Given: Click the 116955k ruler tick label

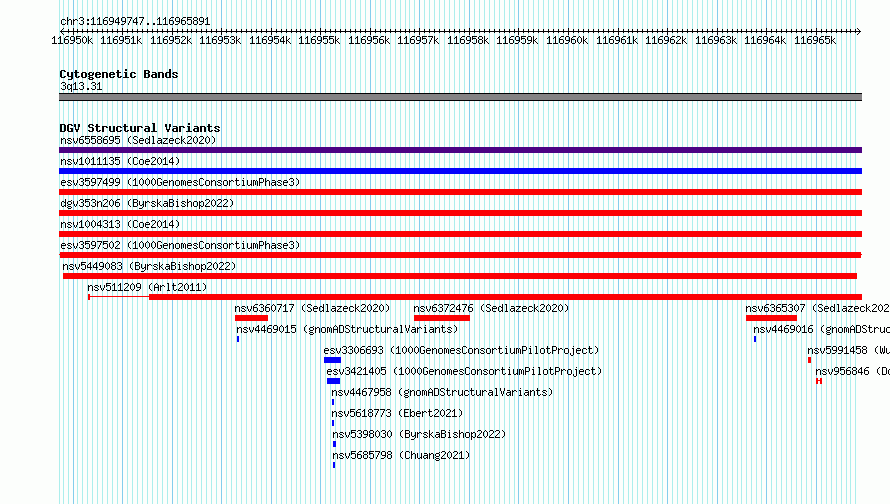Looking at the screenshot, I should (x=319, y=40).
